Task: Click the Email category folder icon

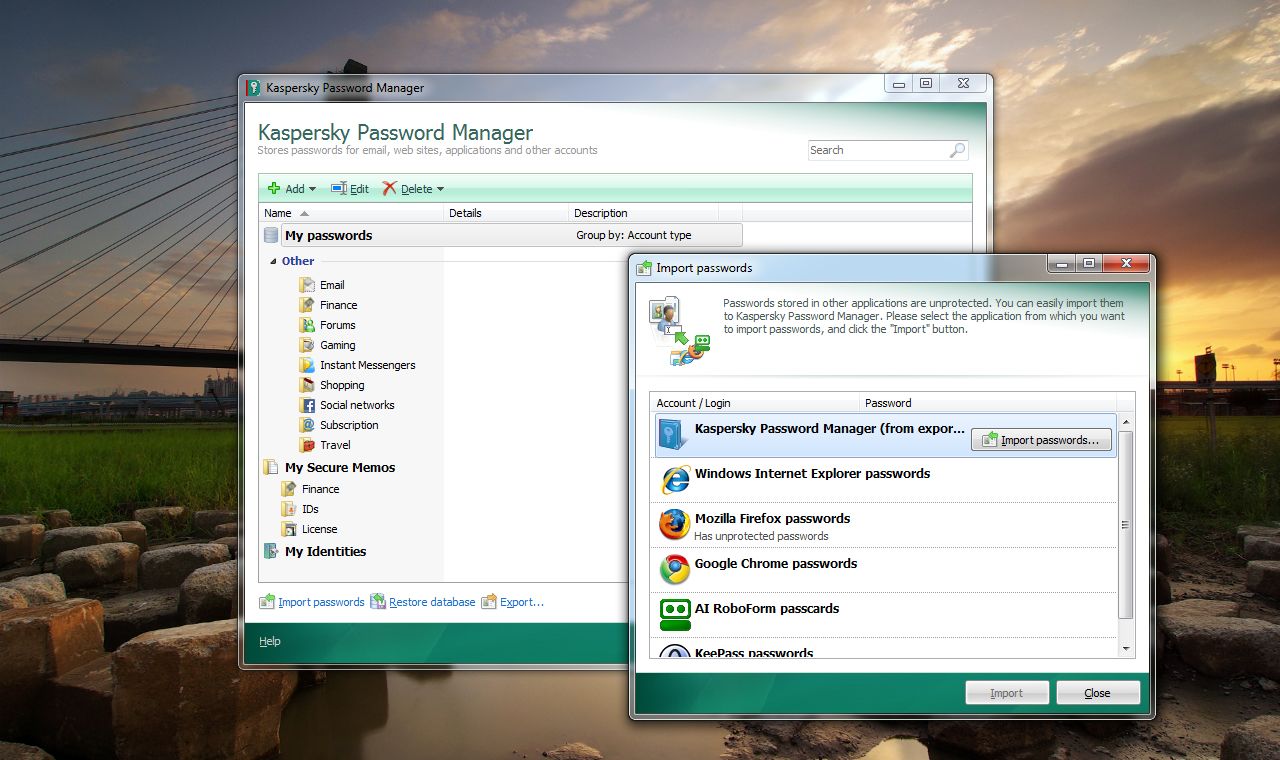Action: tap(307, 285)
